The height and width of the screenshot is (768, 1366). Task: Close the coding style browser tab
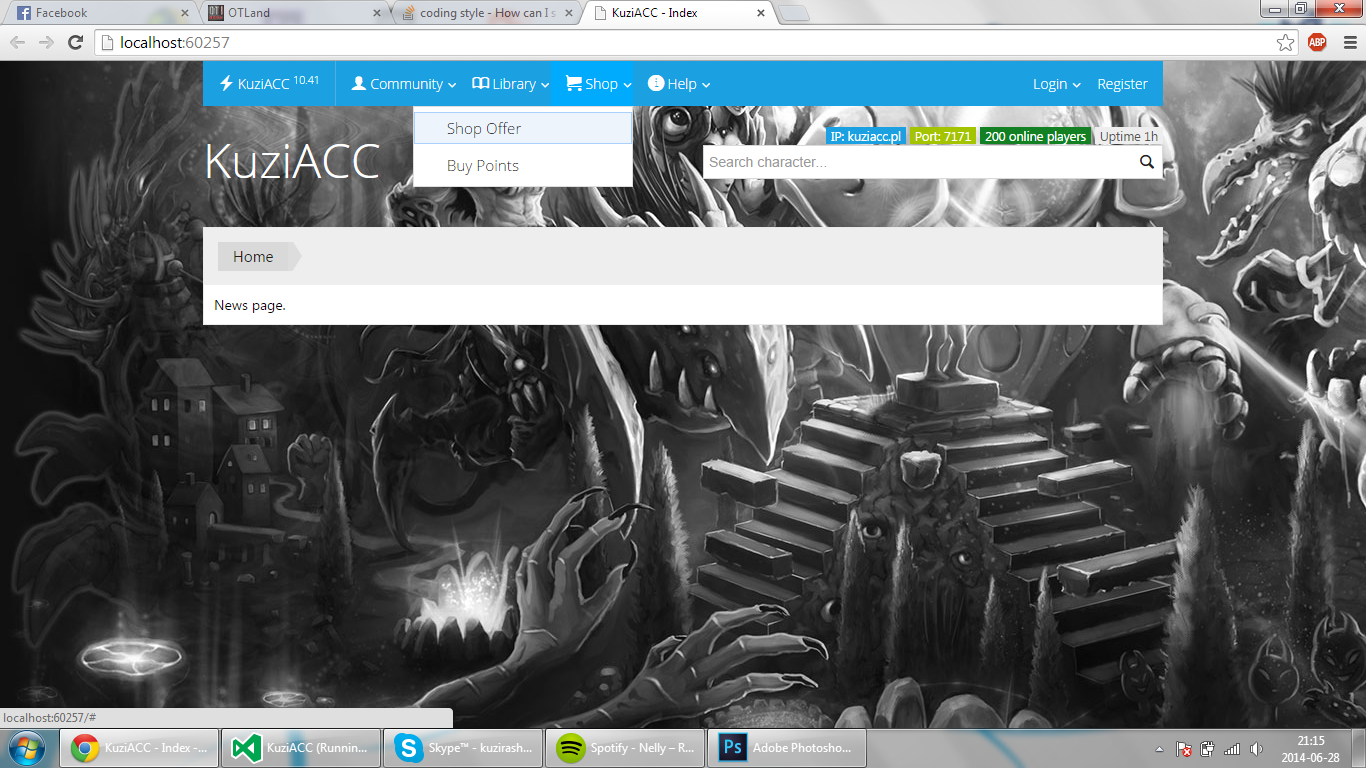pyautogui.click(x=569, y=13)
